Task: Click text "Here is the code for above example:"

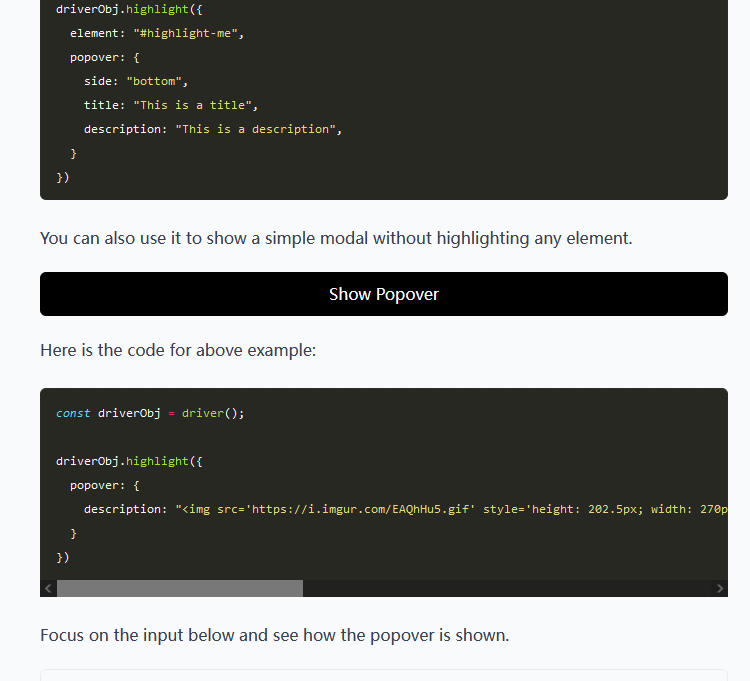Action: [x=178, y=350]
